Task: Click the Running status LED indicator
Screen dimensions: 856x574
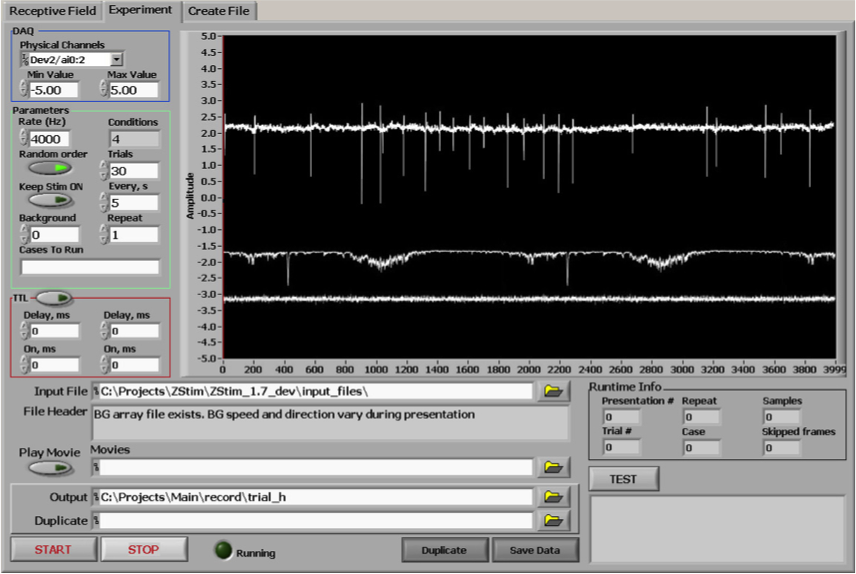Action: pos(224,551)
